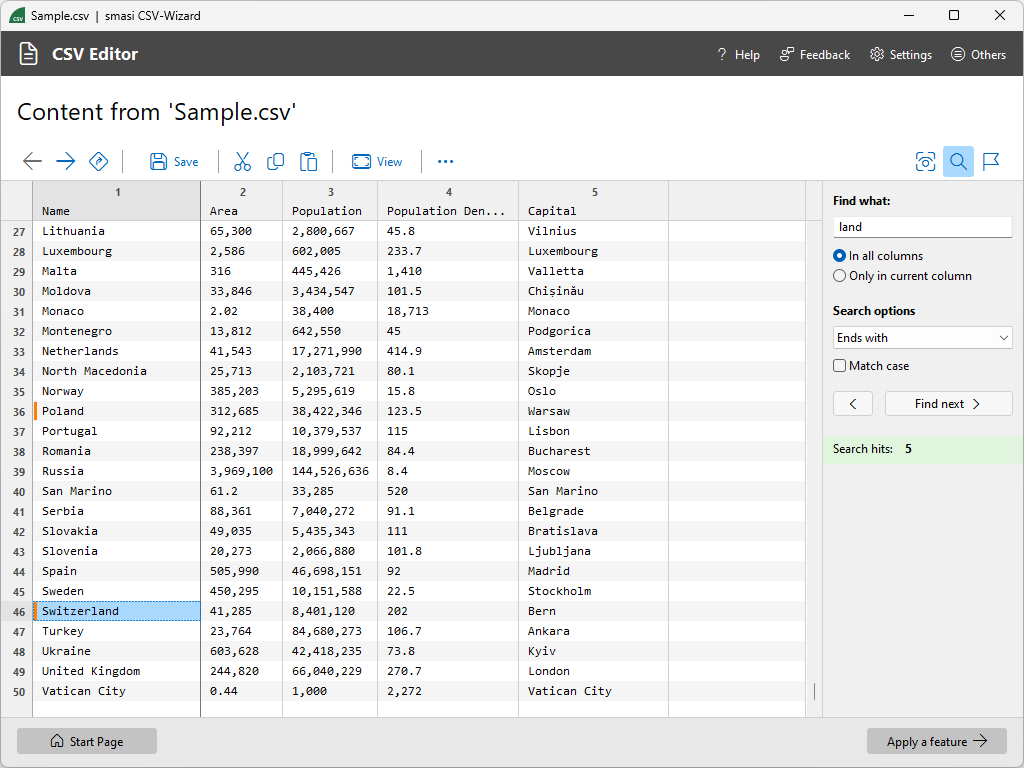Paste clipboard contents via Paste icon
Image resolution: width=1024 pixels, height=768 pixels.
click(x=308, y=161)
